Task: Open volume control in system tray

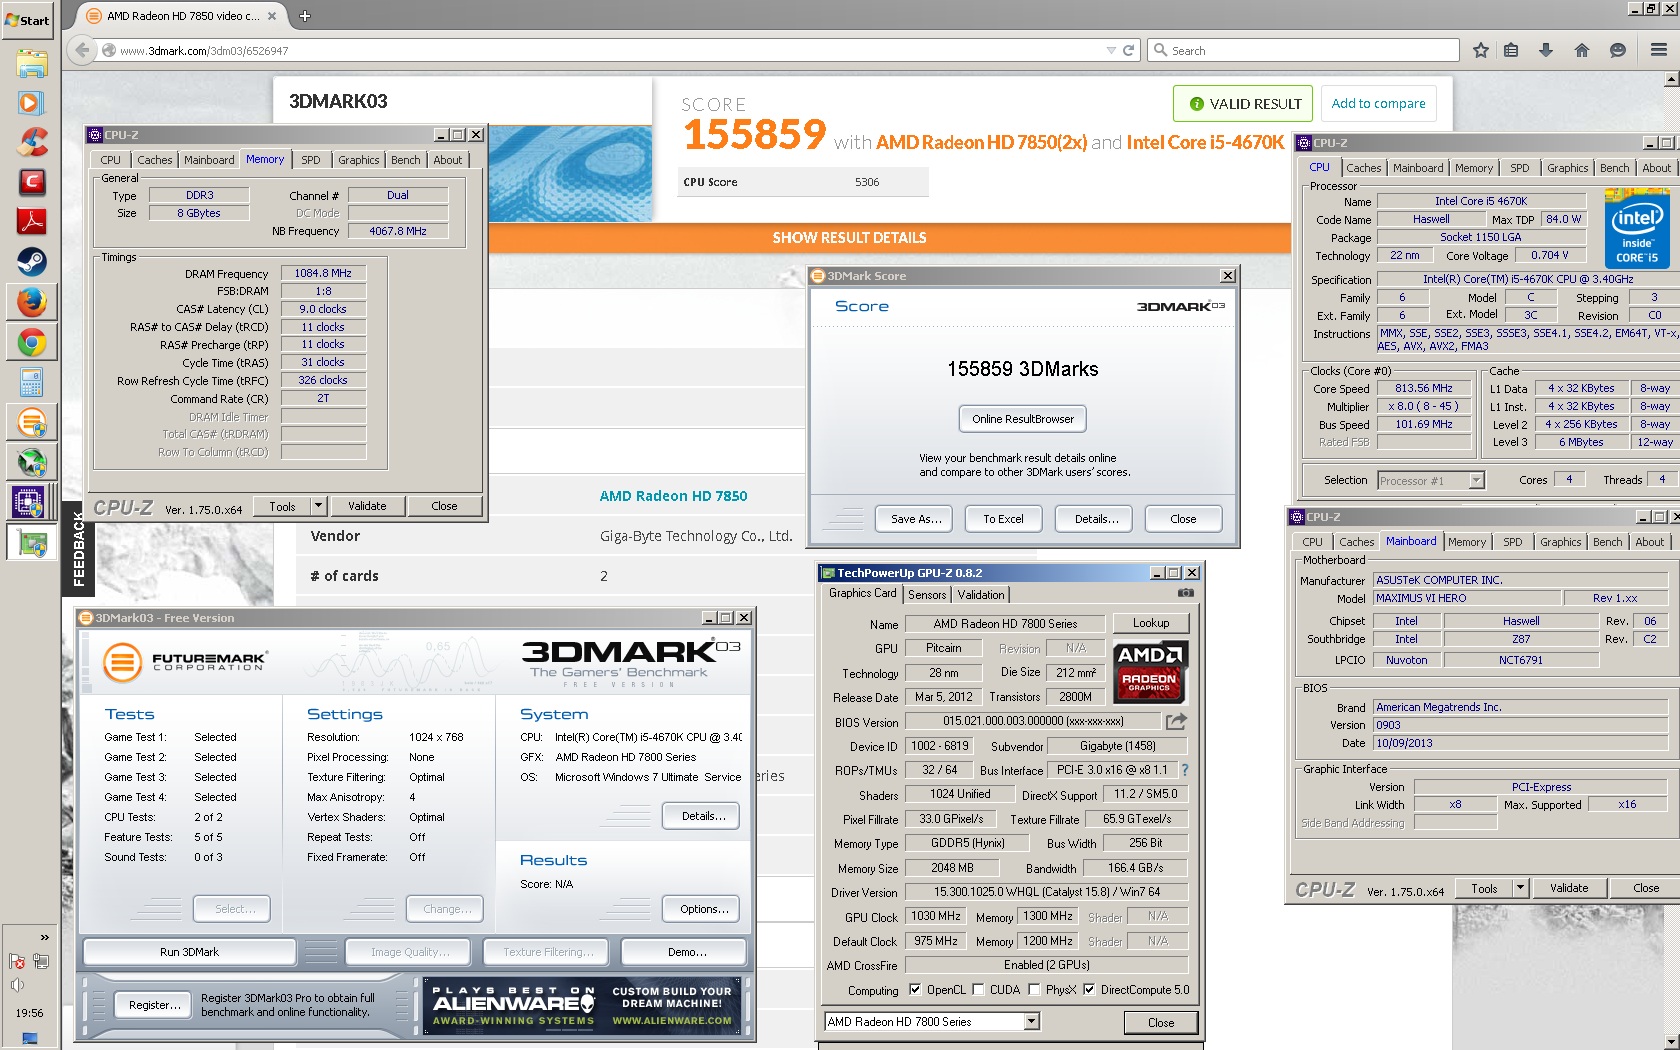Action: (17, 985)
